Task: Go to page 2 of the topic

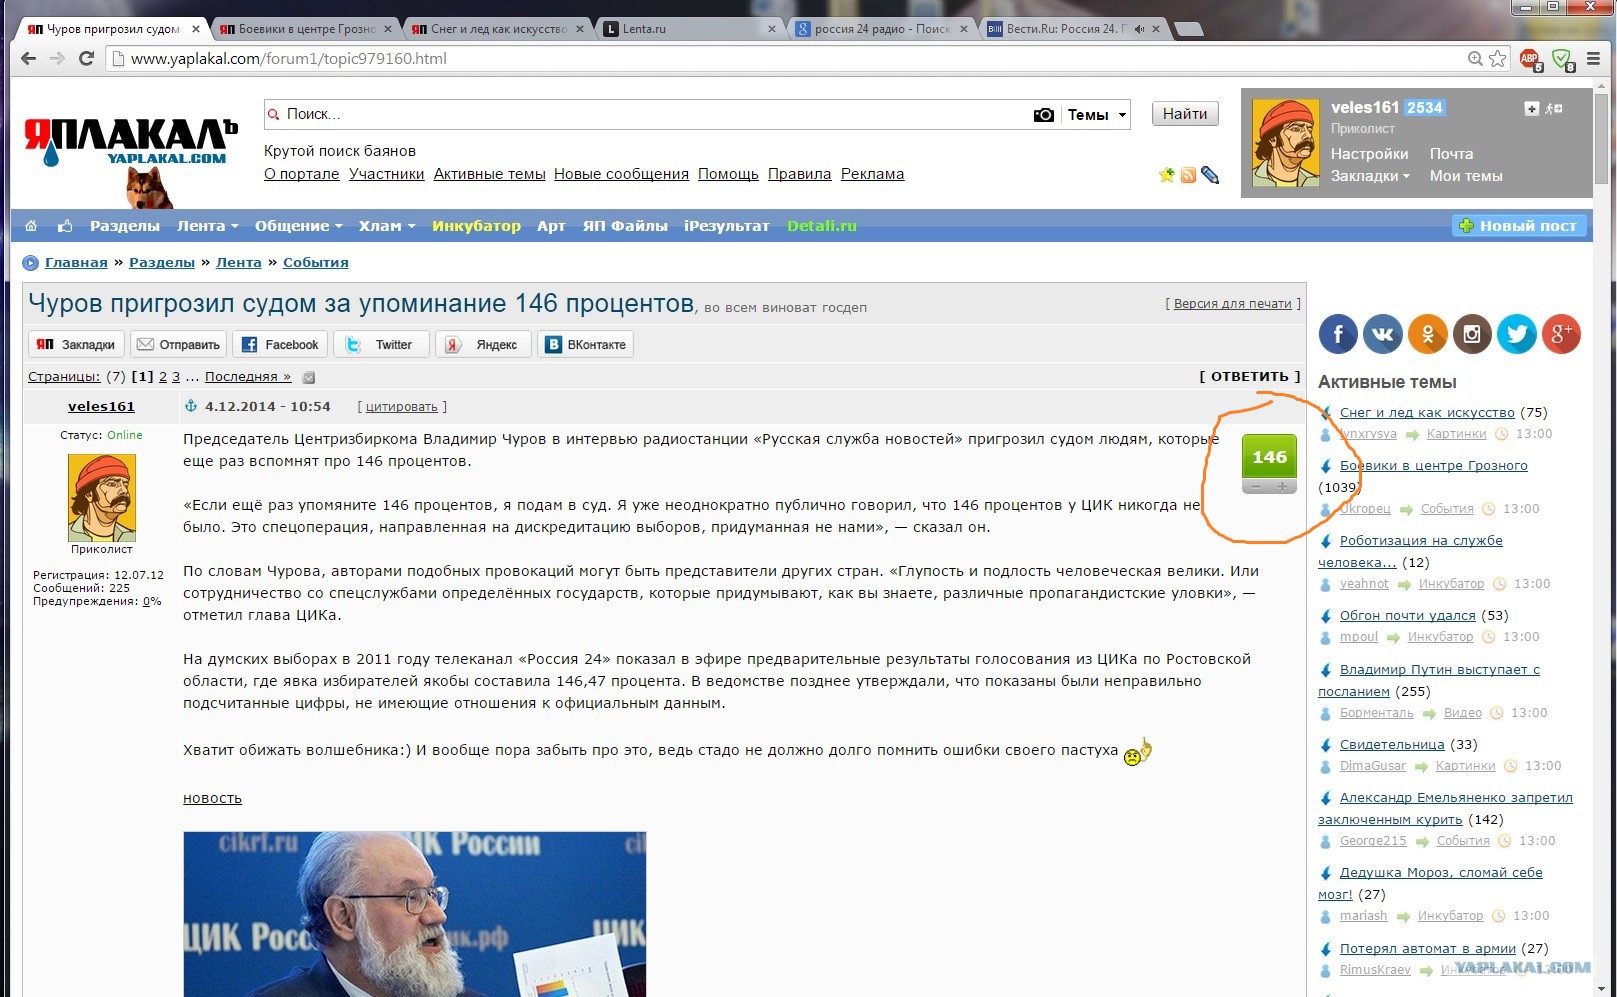Action: [163, 377]
